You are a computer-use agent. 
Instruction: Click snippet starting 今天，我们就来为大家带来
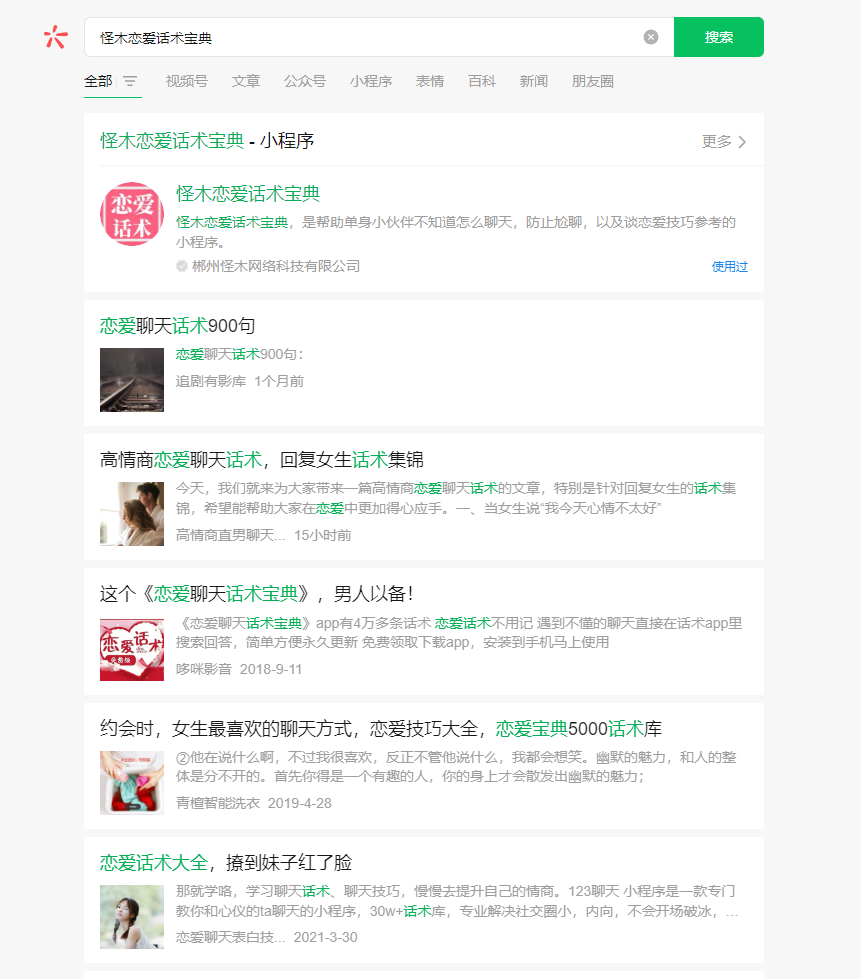pos(456,498)
